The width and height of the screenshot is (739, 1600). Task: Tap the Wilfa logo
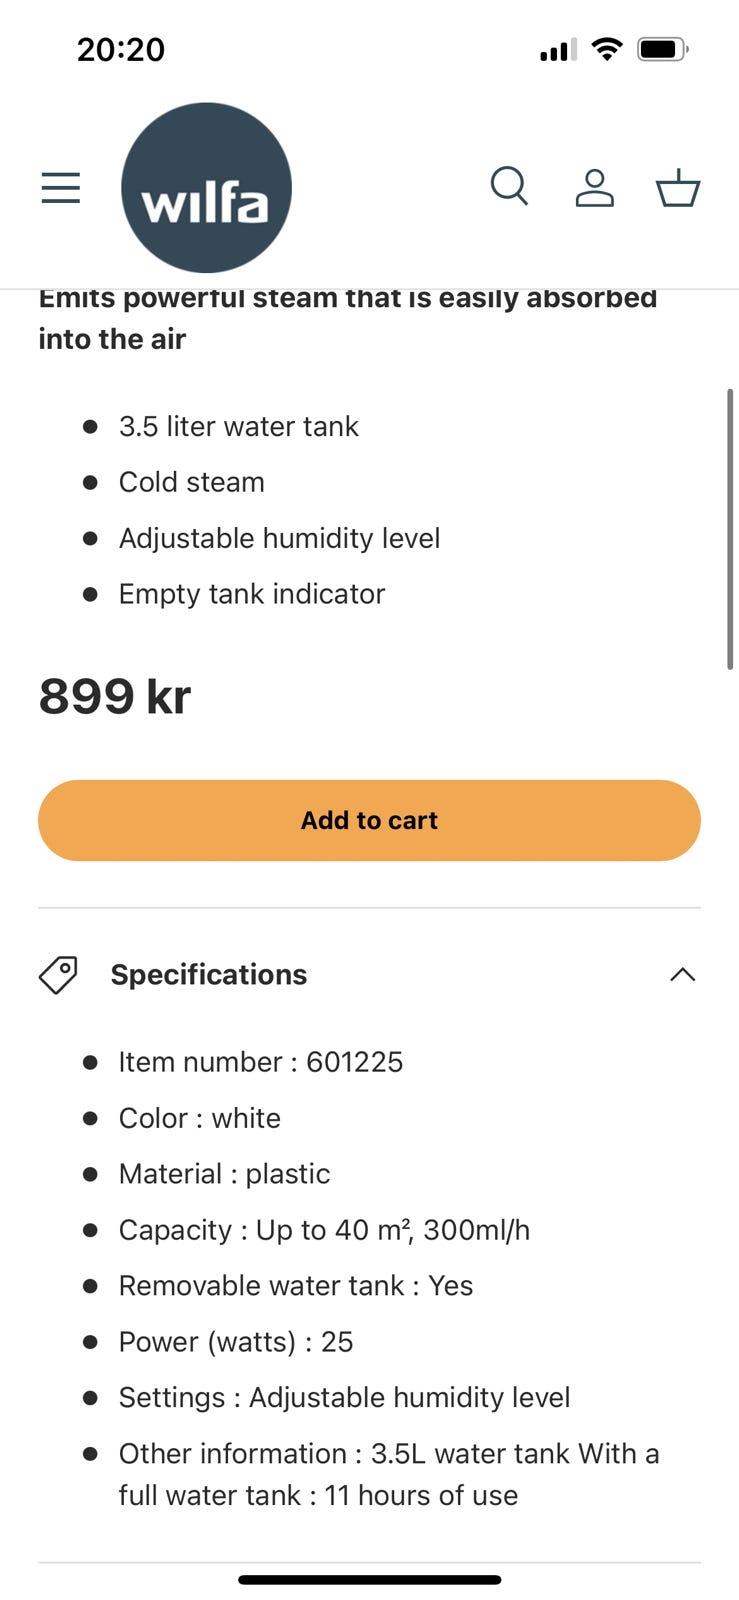point(206,188)
